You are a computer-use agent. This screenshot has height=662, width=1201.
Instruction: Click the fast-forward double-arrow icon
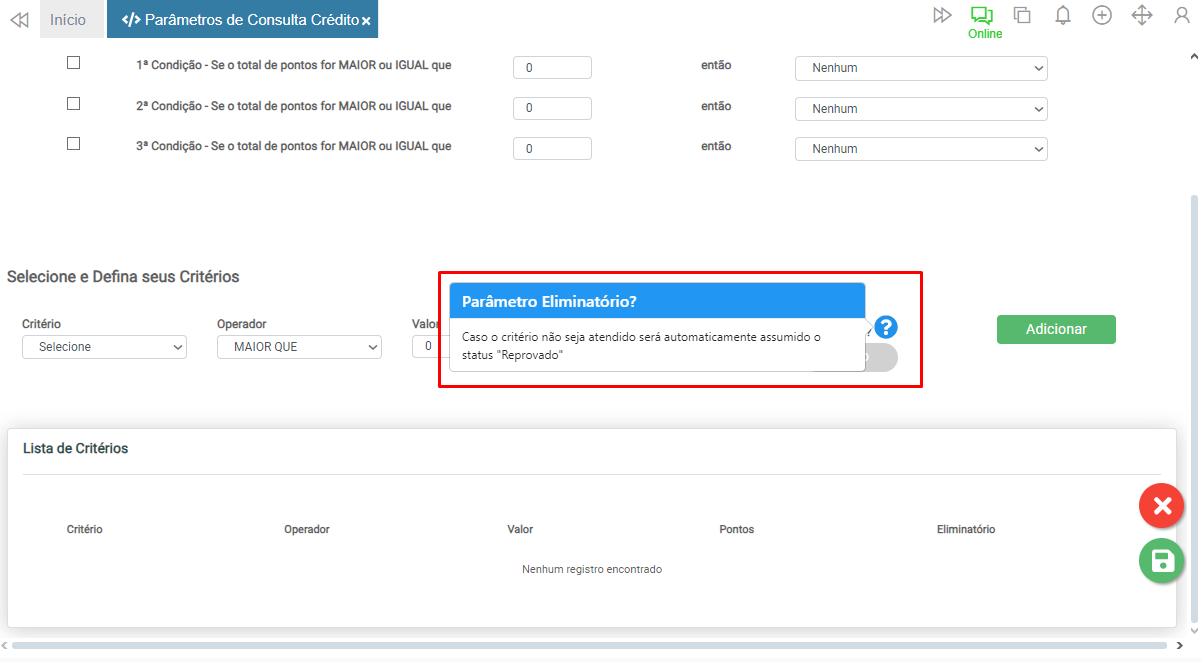click(x=942, y=15)
